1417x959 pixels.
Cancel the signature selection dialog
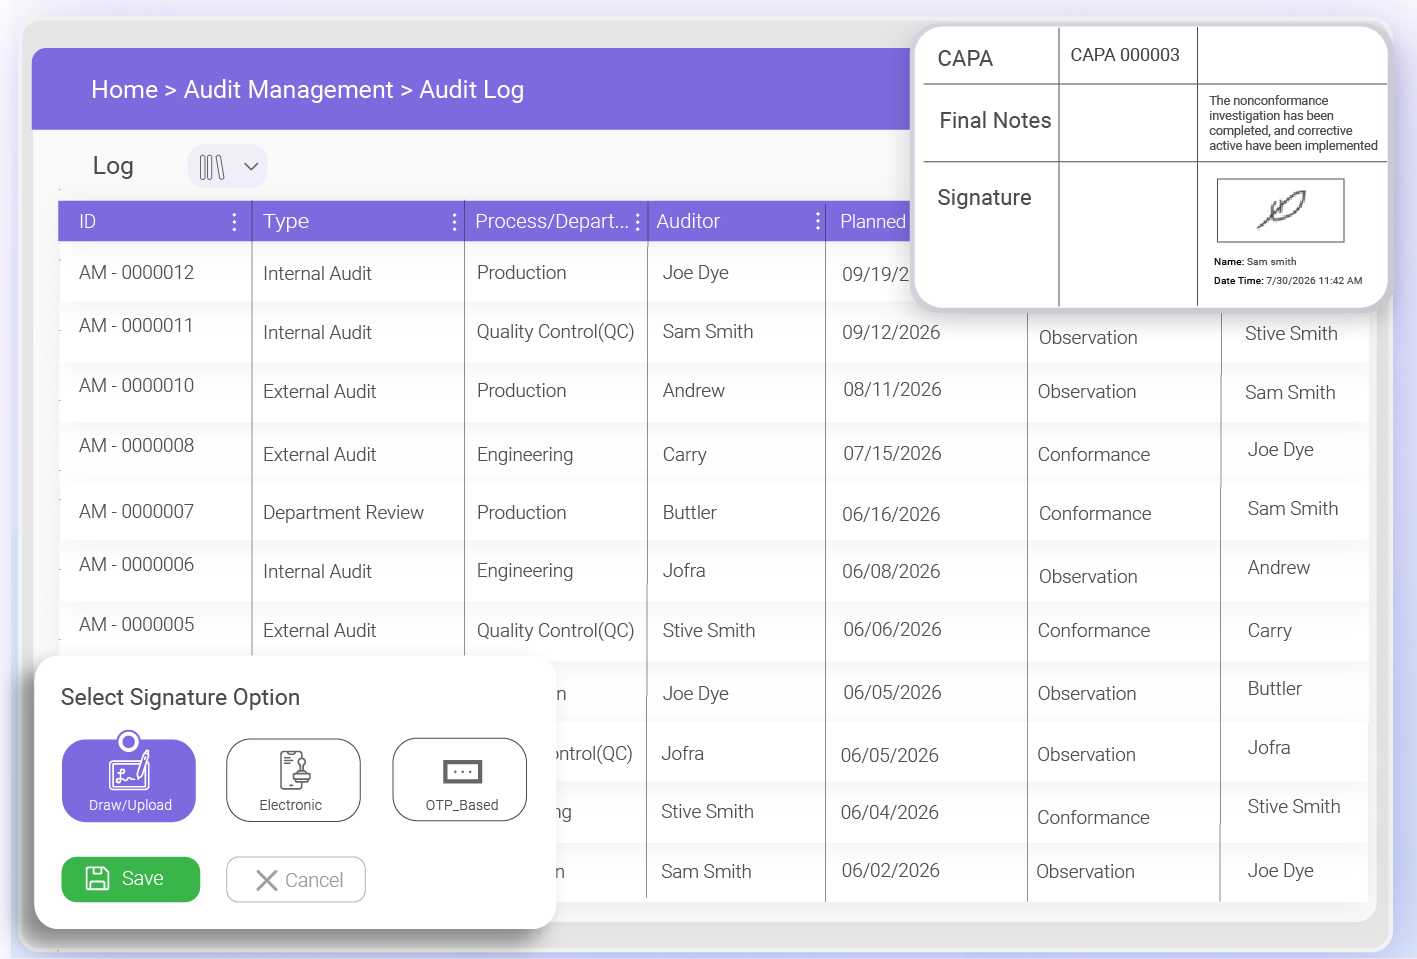[295, 880]
